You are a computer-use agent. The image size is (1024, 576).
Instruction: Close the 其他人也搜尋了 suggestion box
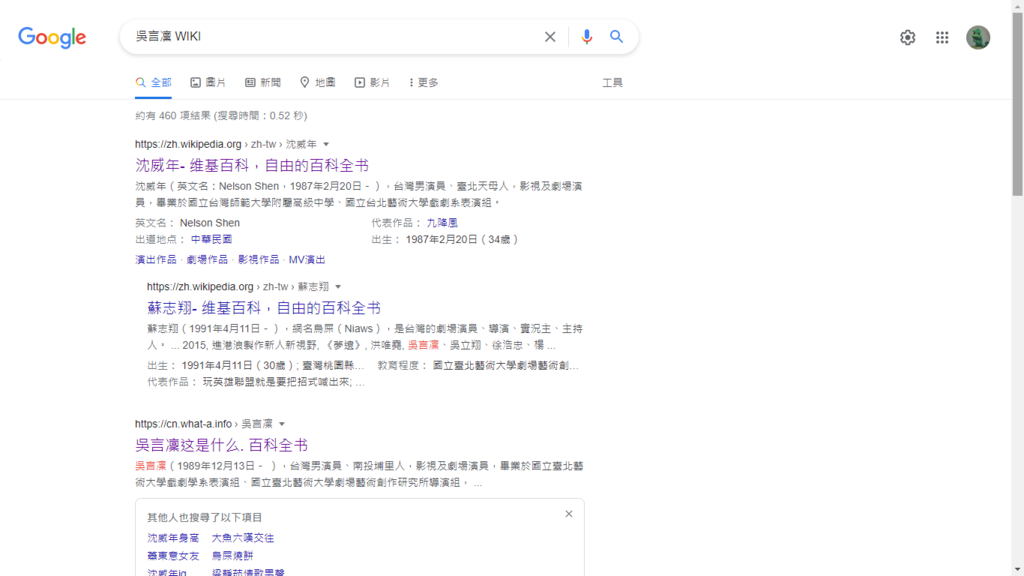coord(569,514)
